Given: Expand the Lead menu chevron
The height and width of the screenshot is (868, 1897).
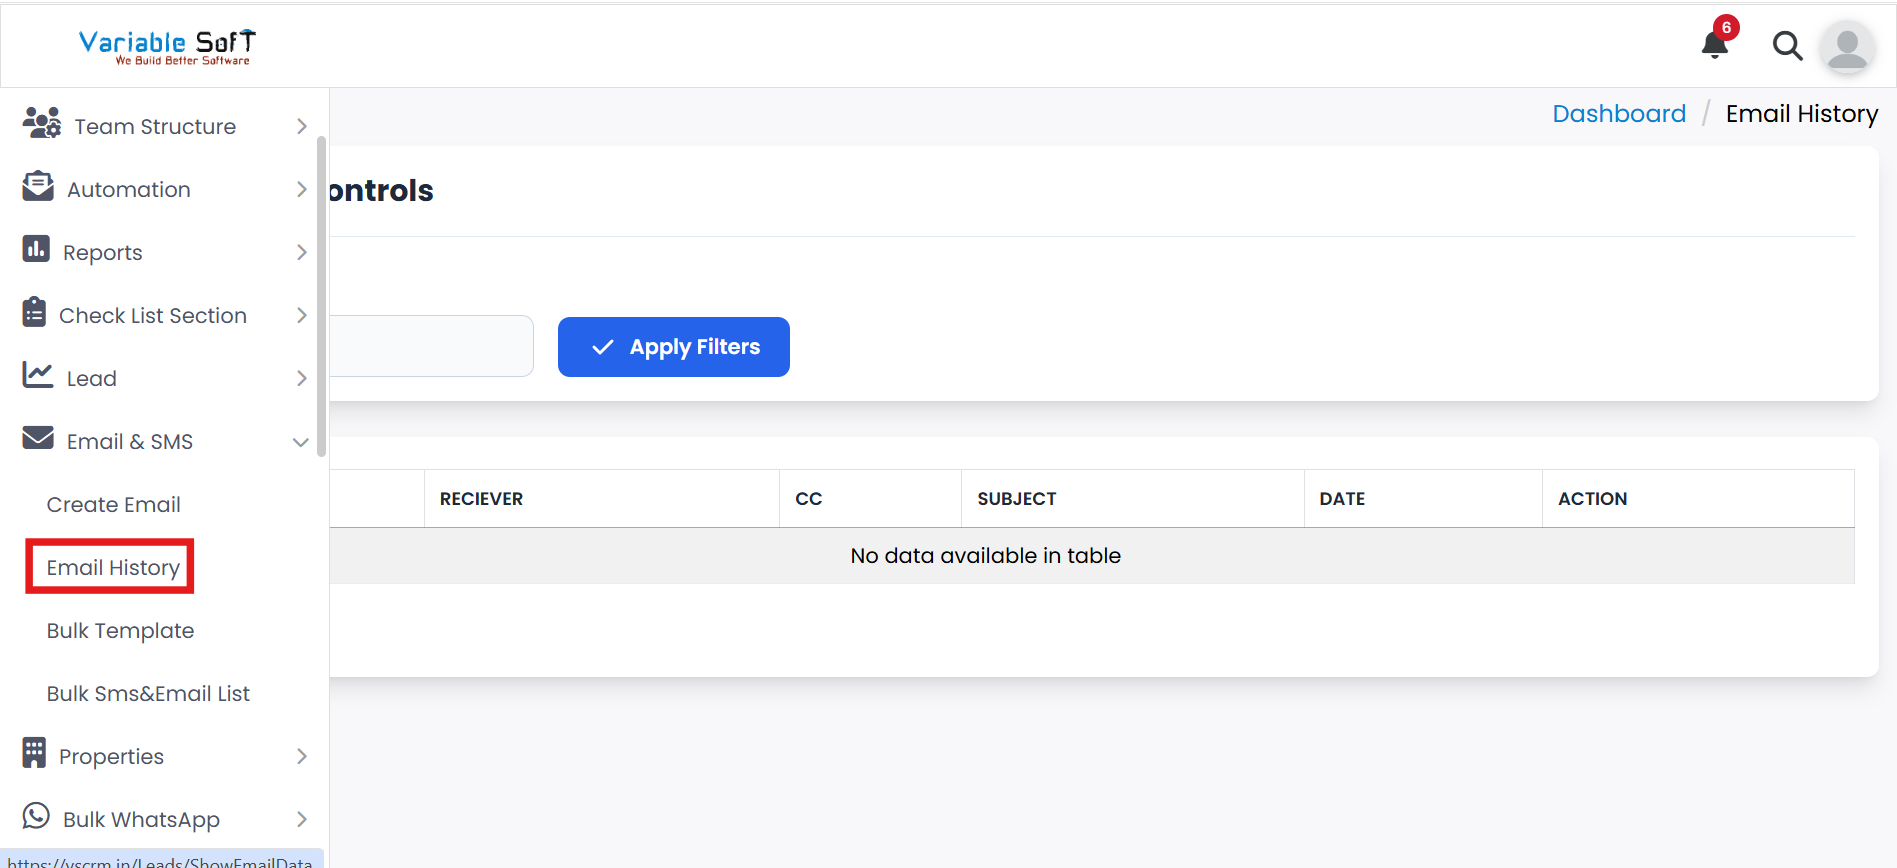Looking at the screenshot, I should 301,378.
